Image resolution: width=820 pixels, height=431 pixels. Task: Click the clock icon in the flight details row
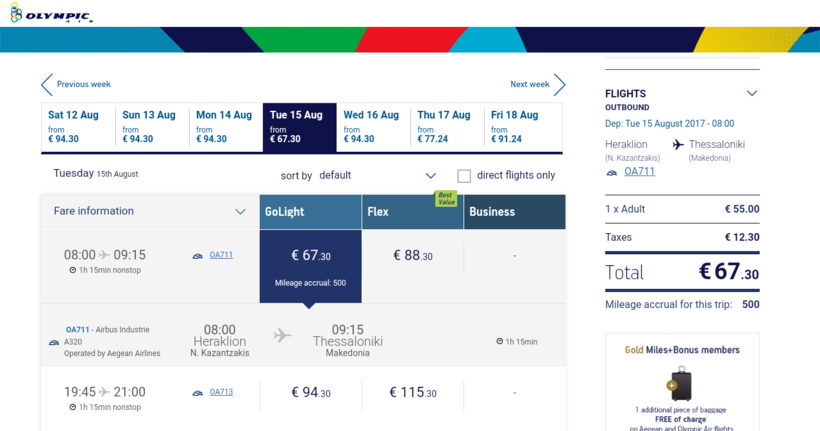coord(500,342)
